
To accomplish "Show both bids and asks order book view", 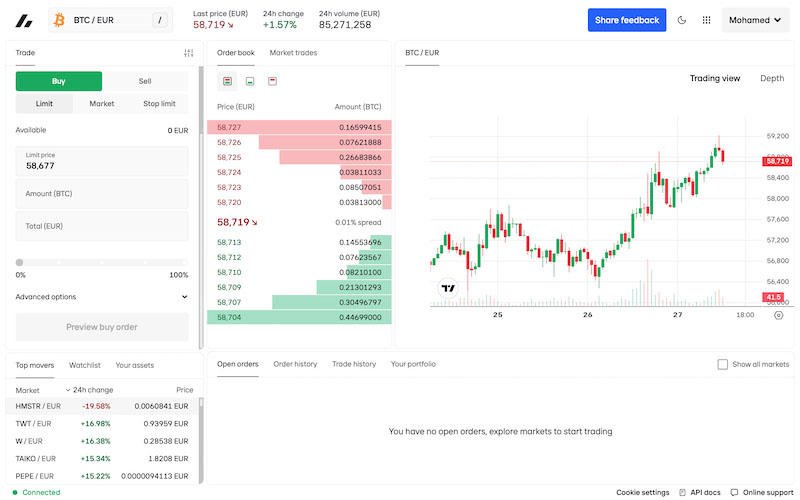I will point(228,81).
